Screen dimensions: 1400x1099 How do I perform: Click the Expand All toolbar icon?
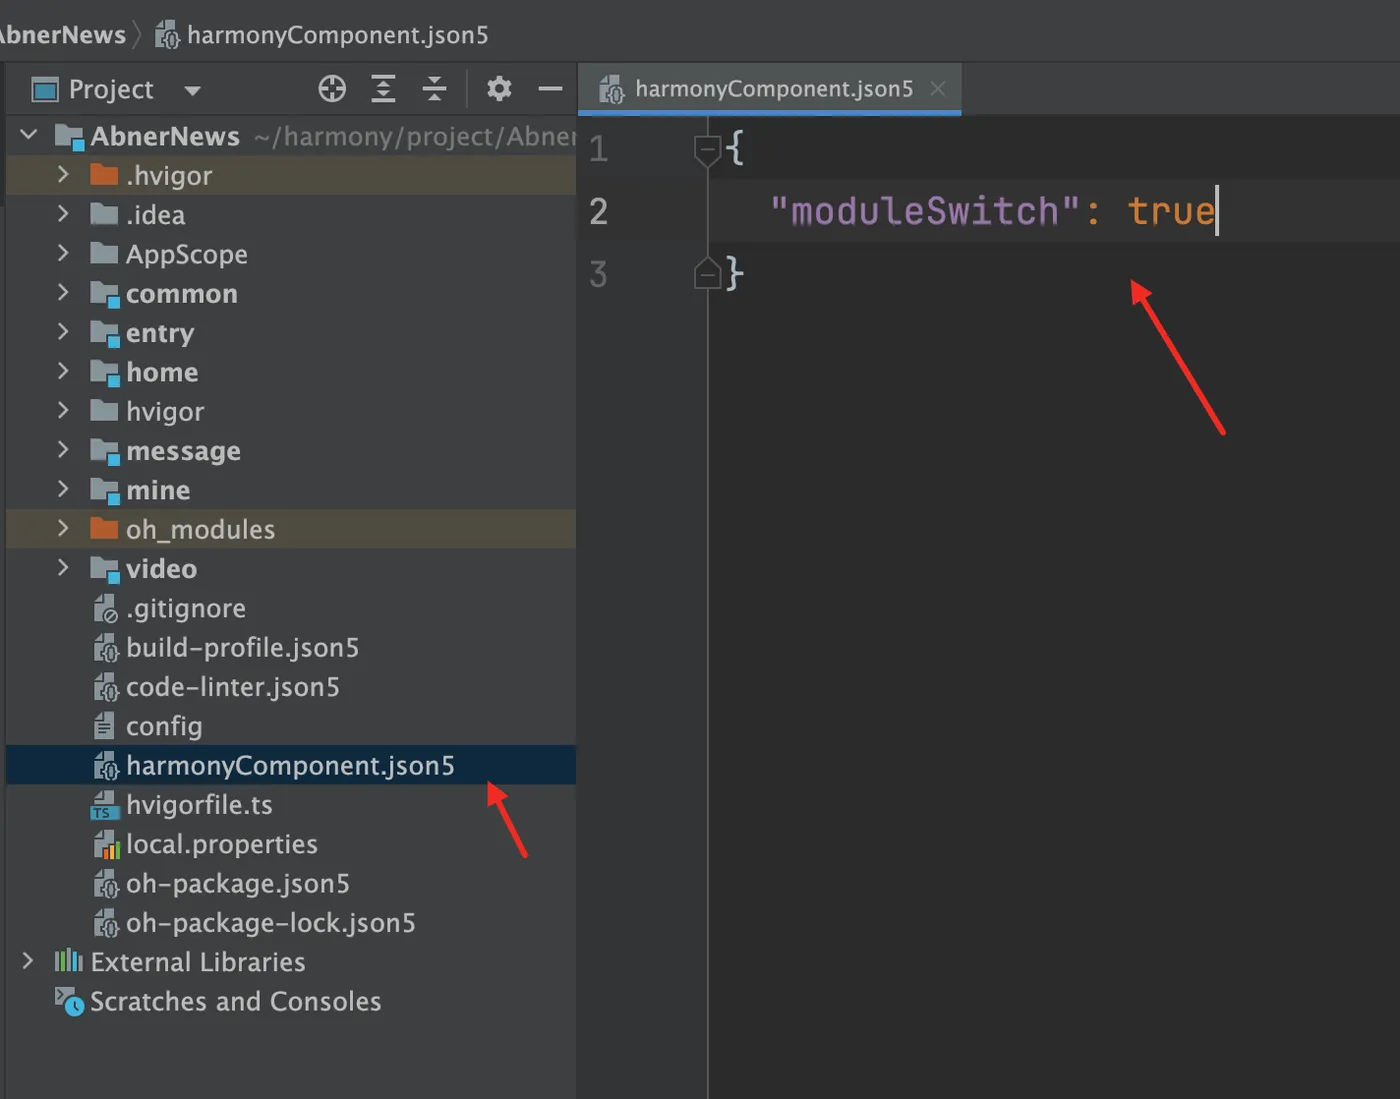pyautogui.click(x=383, y=89)
